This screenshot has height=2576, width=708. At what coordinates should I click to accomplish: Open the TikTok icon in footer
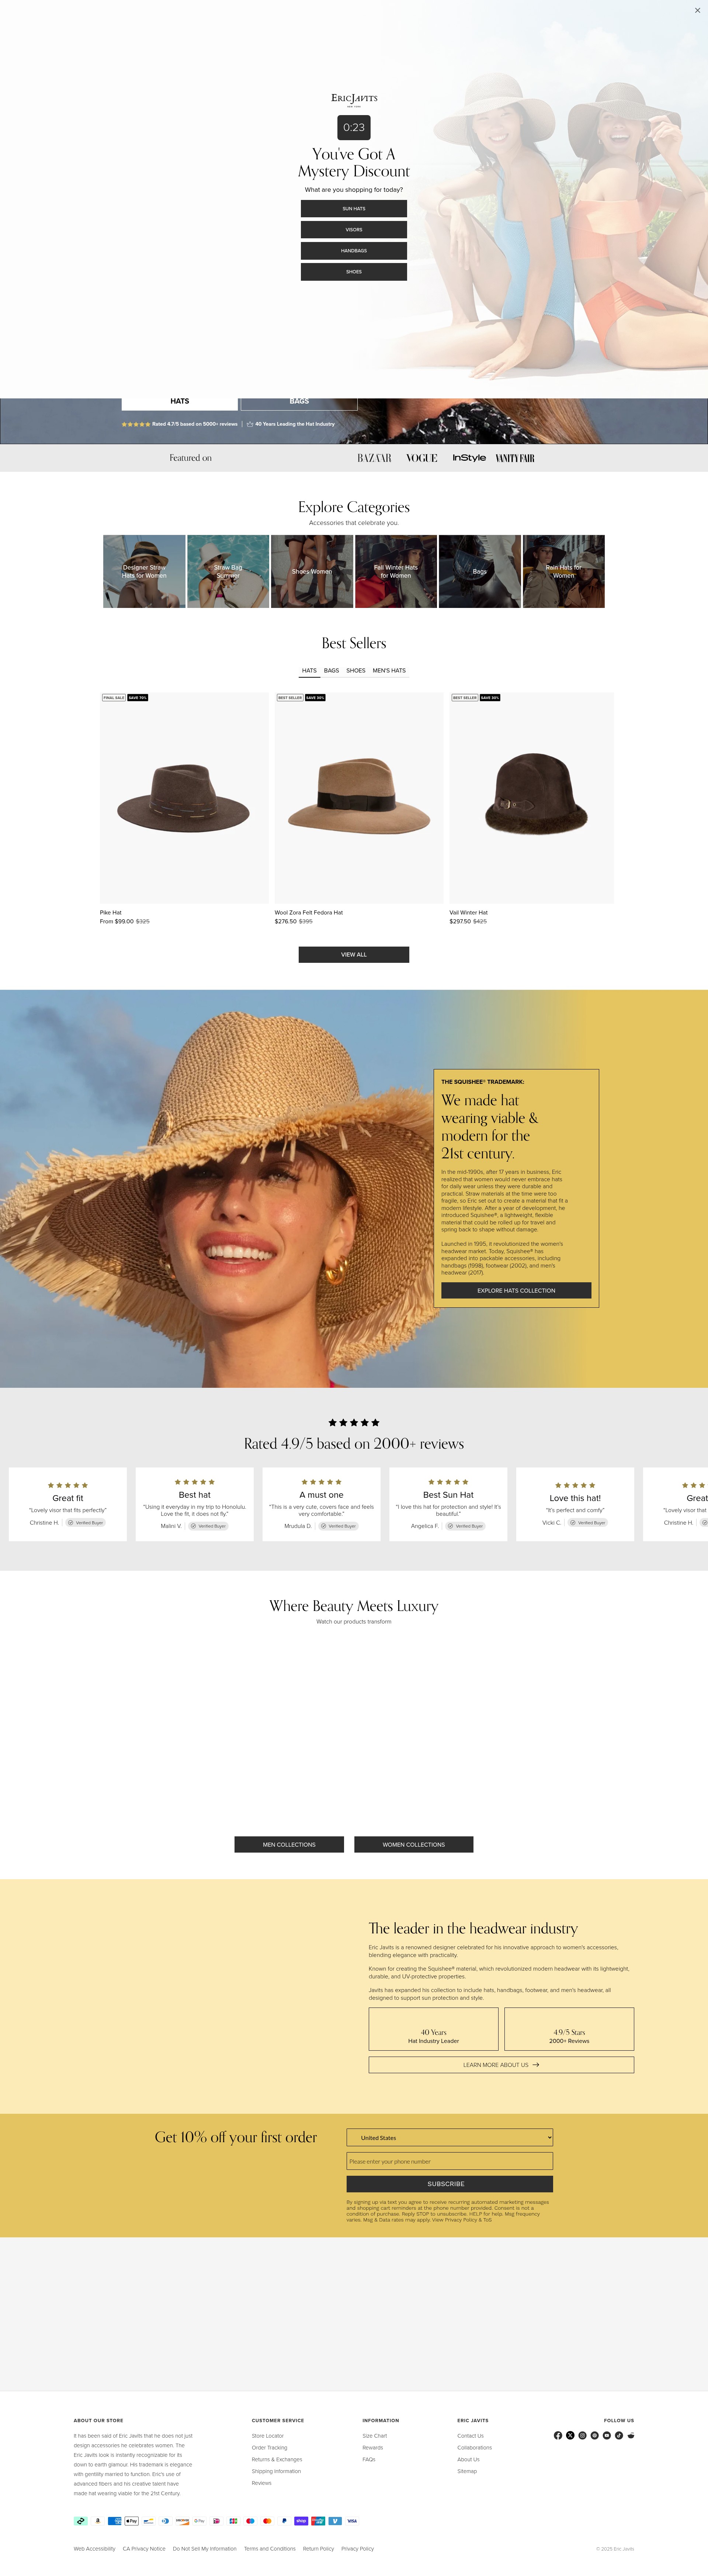tap(619, 2436)
